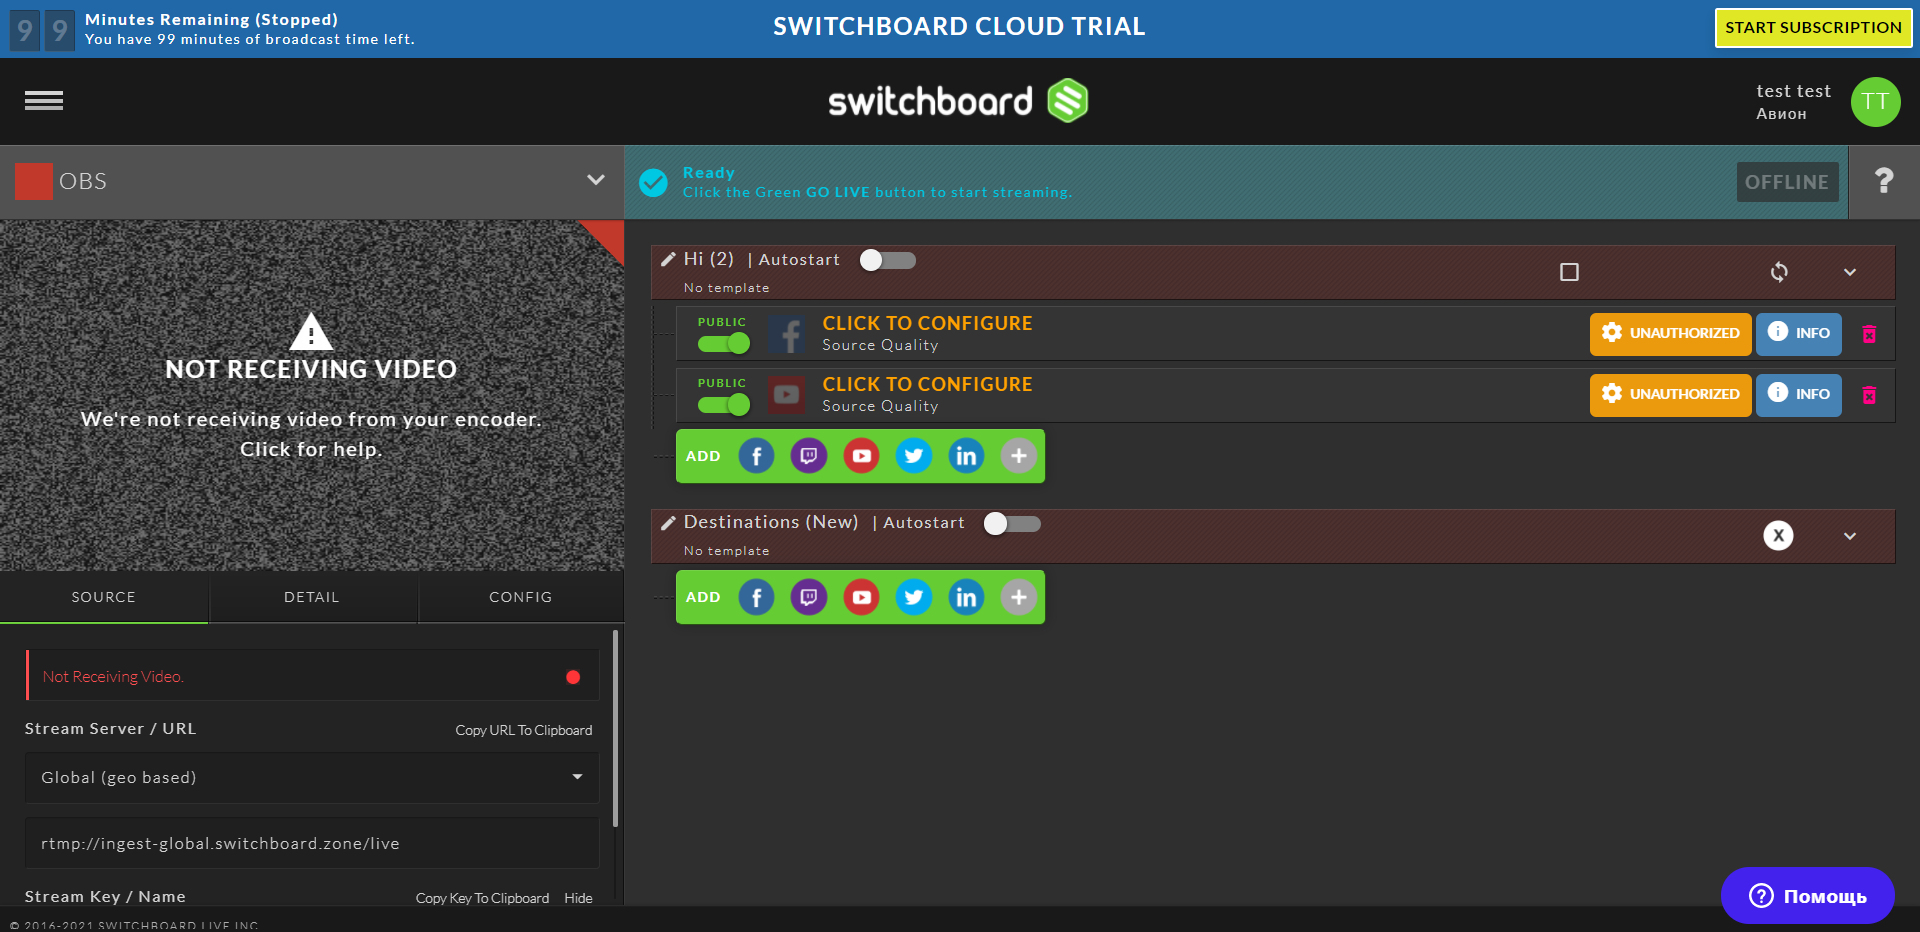Delete the YouTube destination trash icon

[x=1868, y=395]
